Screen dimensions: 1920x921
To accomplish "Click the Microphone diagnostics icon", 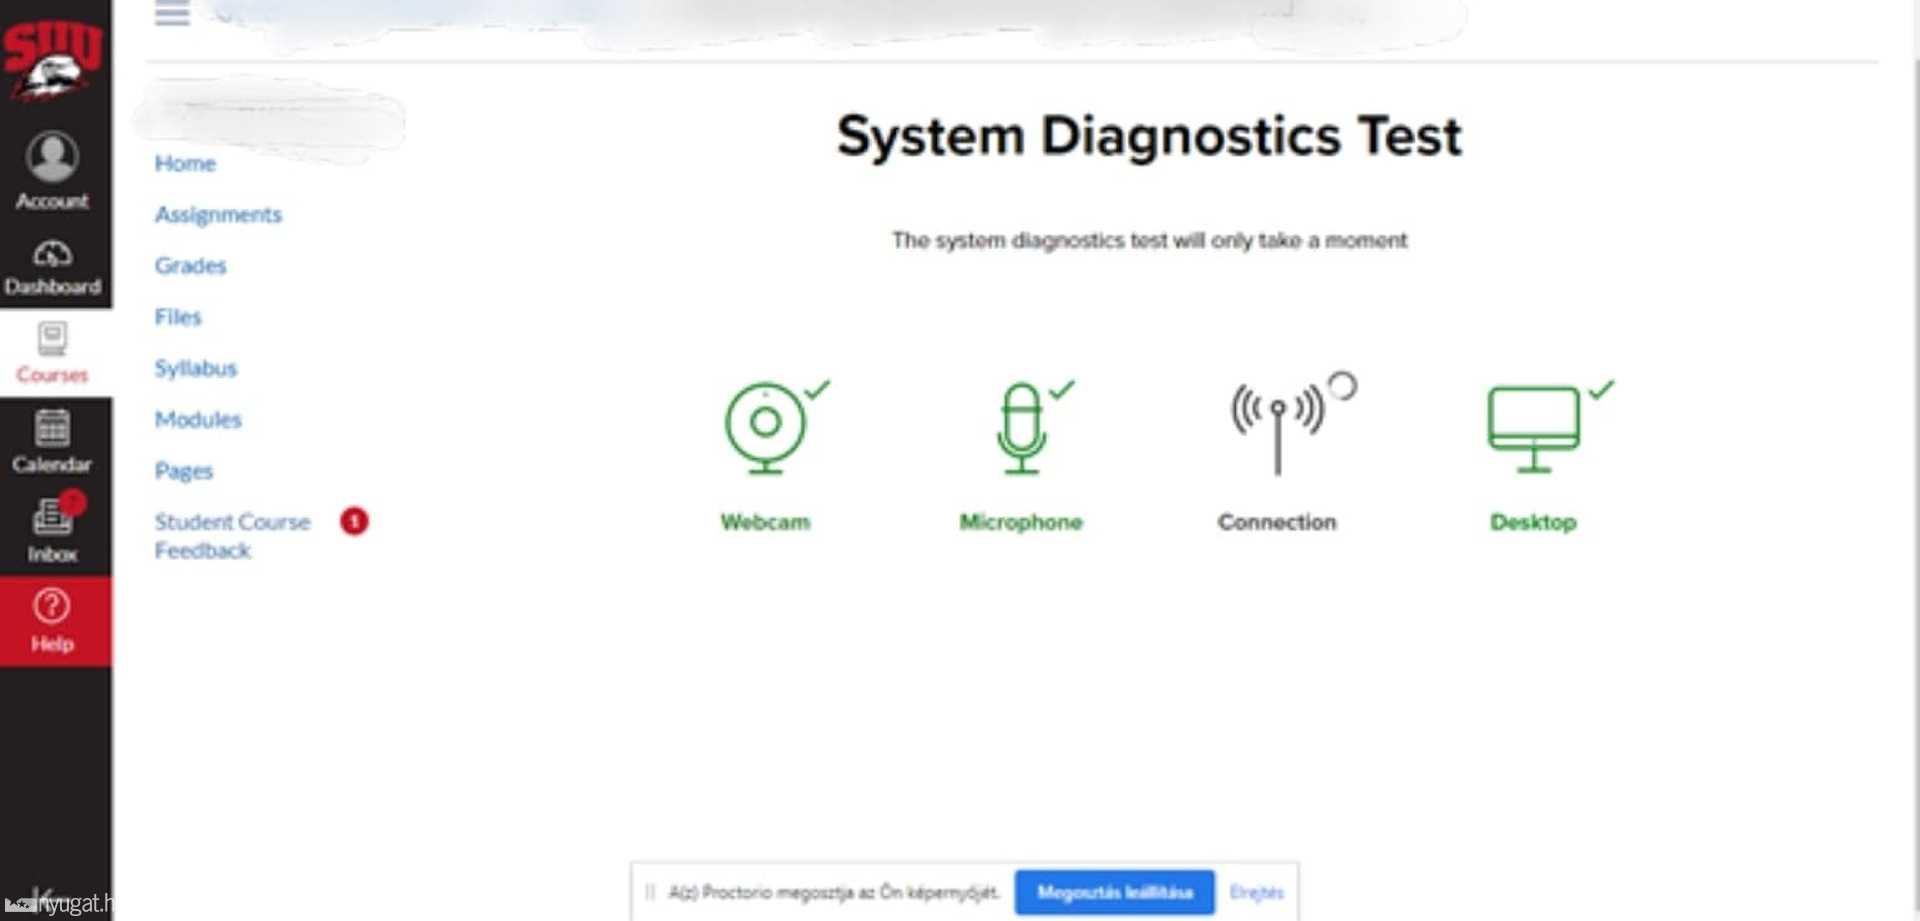I will pyautogui.click(x=1021, y=428).
